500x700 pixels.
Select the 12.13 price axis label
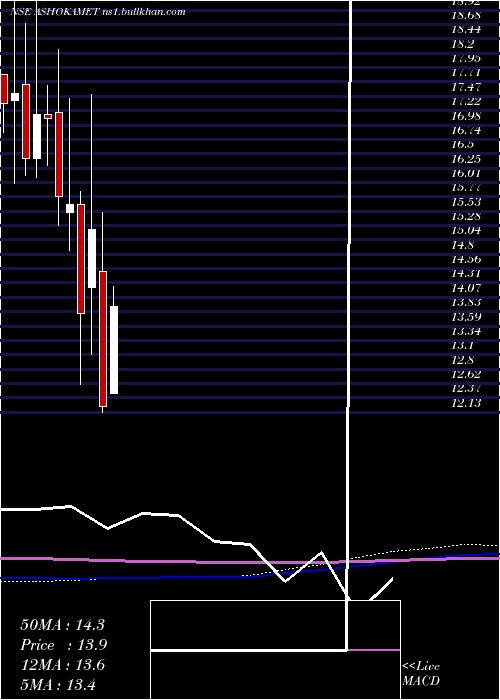point(466,403)
